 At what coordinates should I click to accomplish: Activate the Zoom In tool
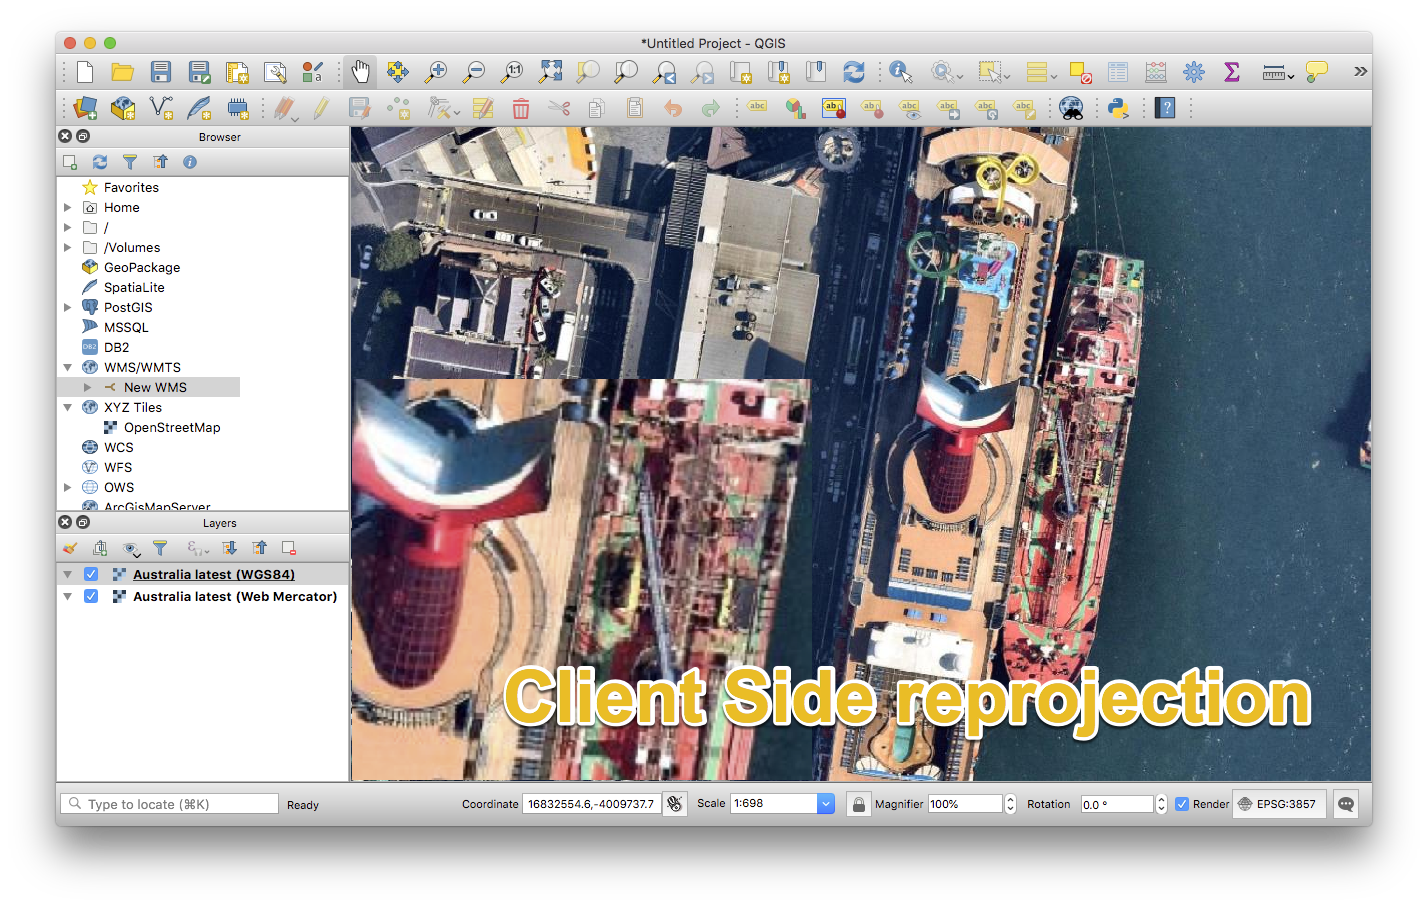pos(435,72)
